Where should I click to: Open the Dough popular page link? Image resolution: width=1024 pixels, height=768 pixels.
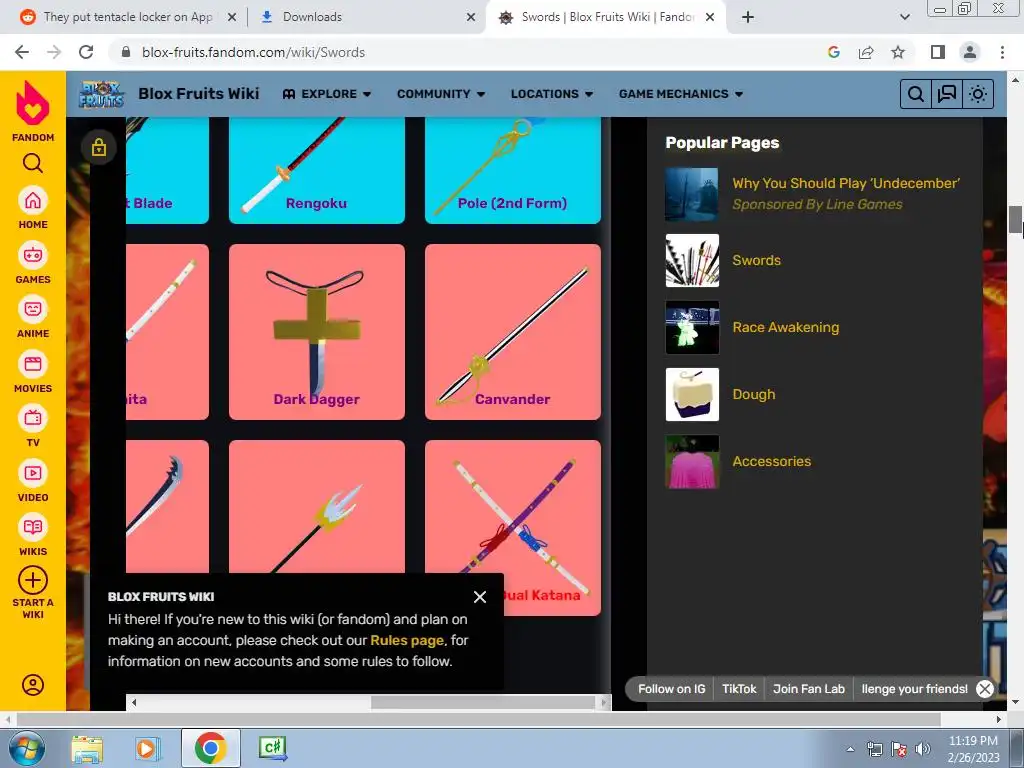(x=754, y=394)
